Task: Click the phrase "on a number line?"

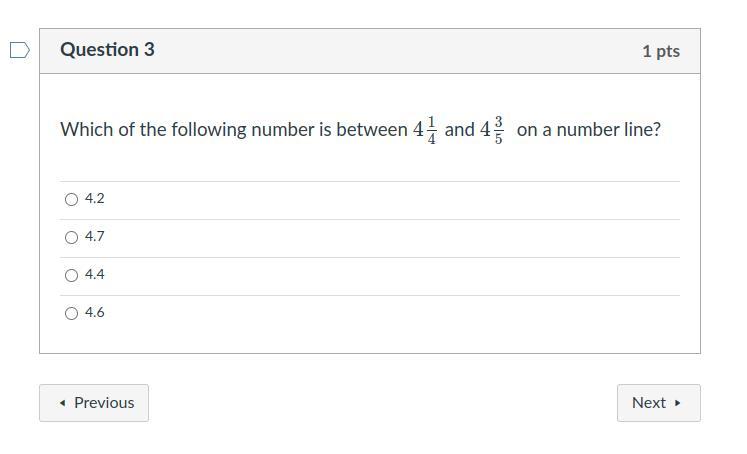Action: coord(588,130)
